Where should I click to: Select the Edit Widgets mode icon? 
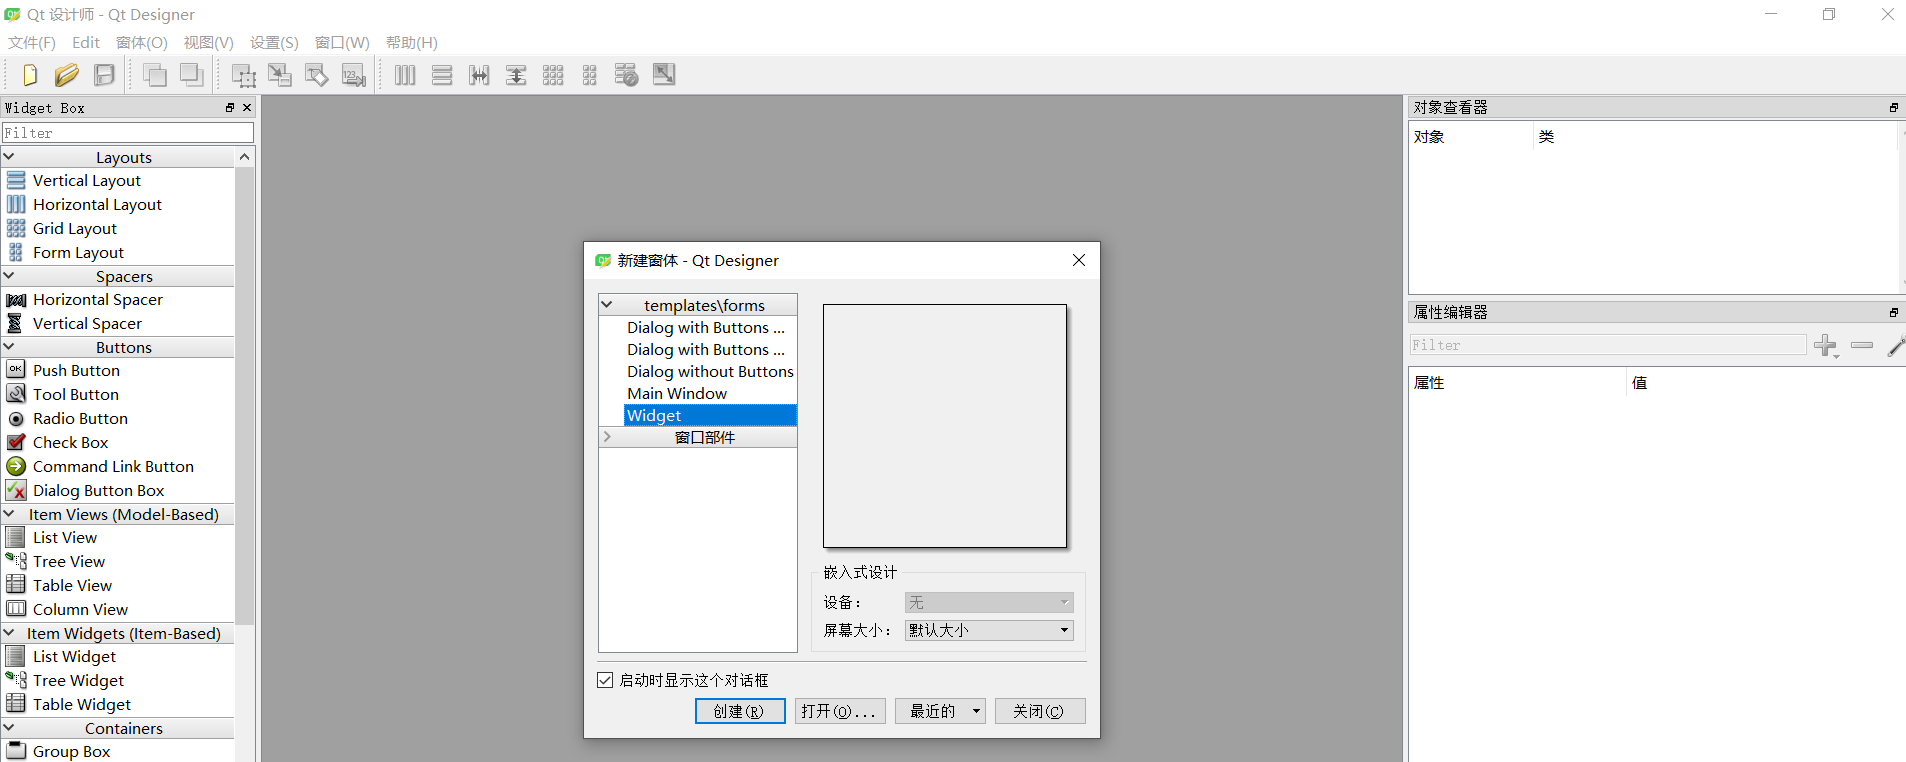click(x=243, y=75)
